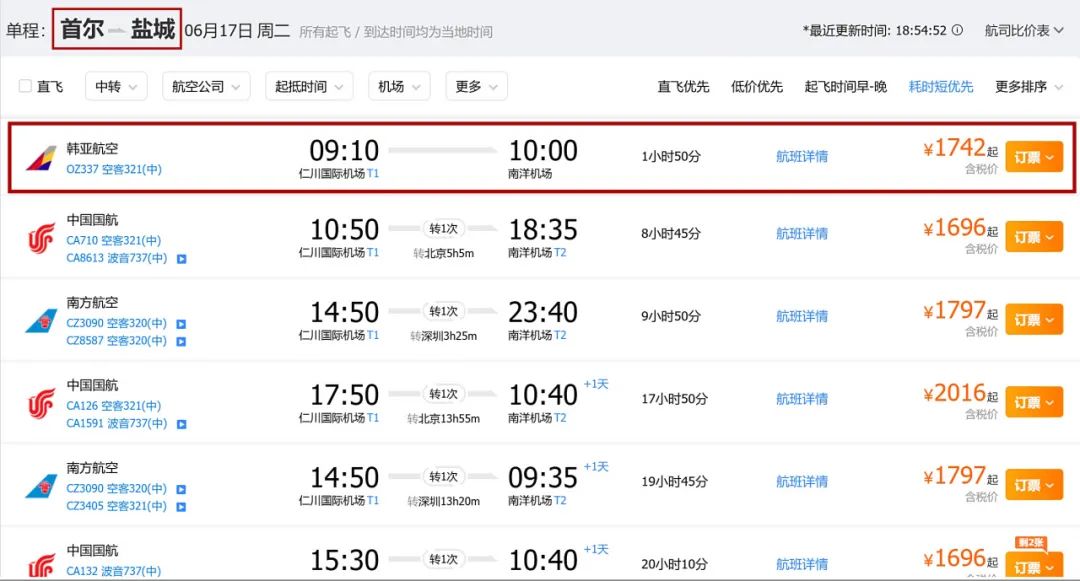The height and width of the screenshot is (581, 1080).
Task: Click the blue icon beside CZ3090 in 9小时50分 row
Action: coord(181,324)
